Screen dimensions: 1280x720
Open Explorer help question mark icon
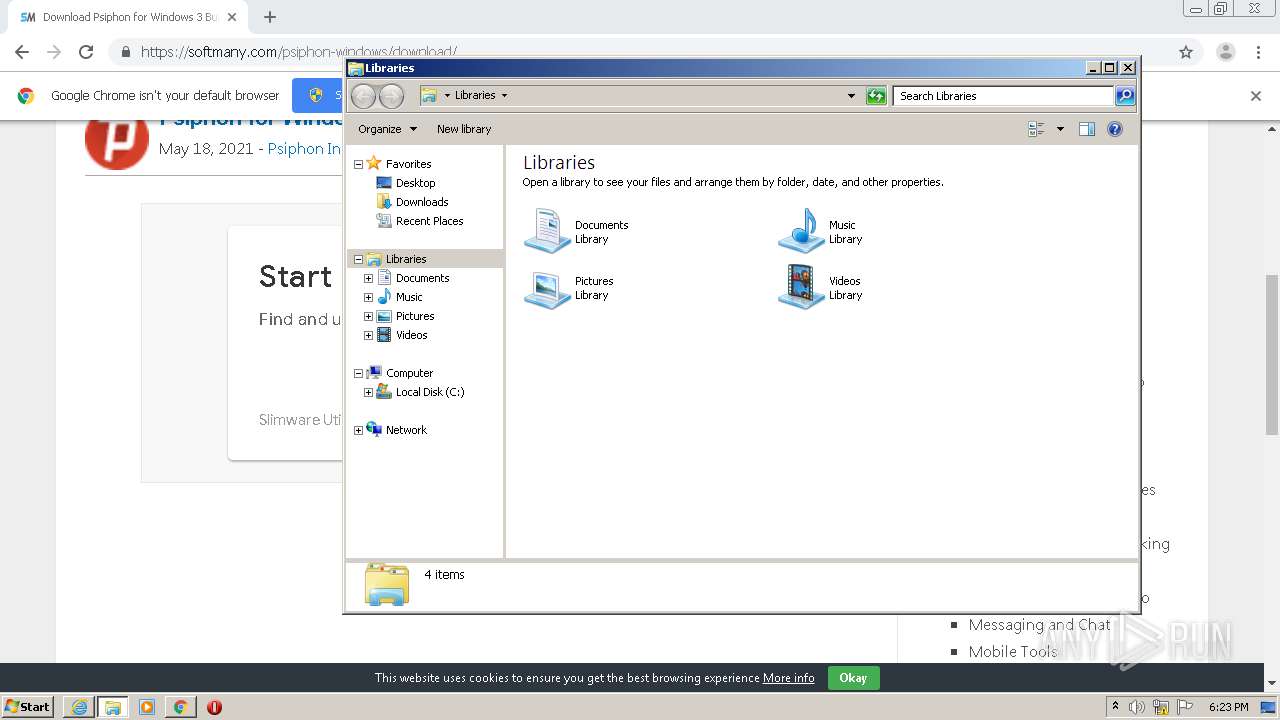click(x=1115, y=129)
